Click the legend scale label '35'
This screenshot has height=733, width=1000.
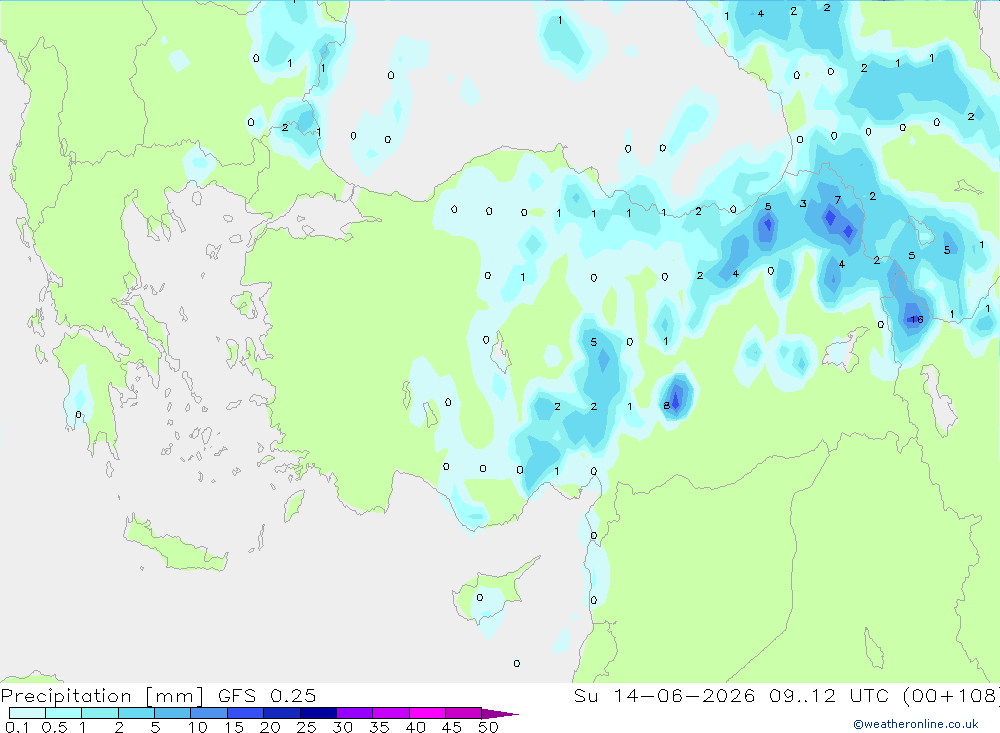[x=379, y=727]
